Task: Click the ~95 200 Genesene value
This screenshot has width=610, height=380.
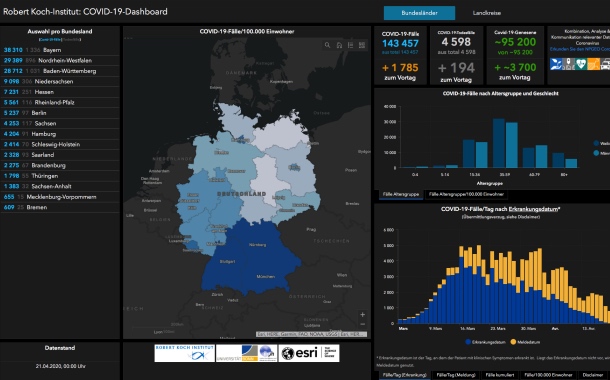Action: pos(515,42)
